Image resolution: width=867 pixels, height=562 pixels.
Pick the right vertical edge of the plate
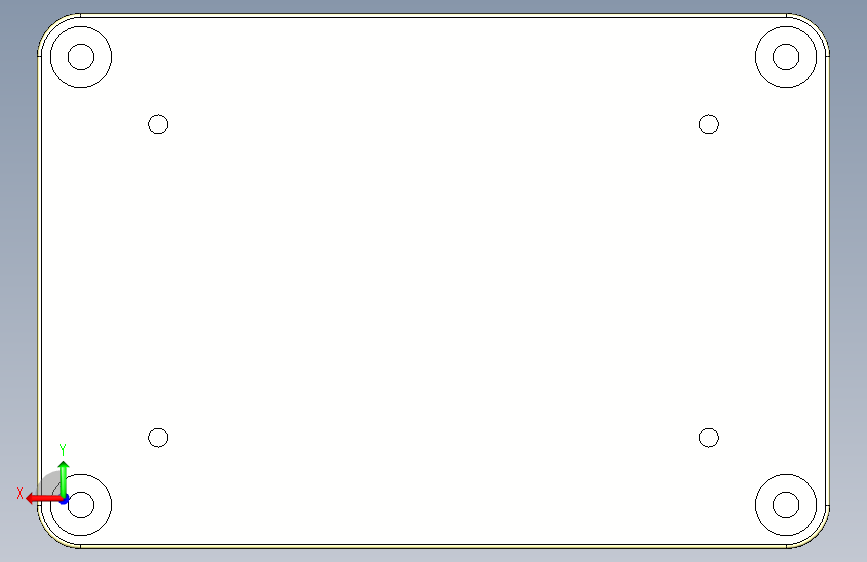827,281
